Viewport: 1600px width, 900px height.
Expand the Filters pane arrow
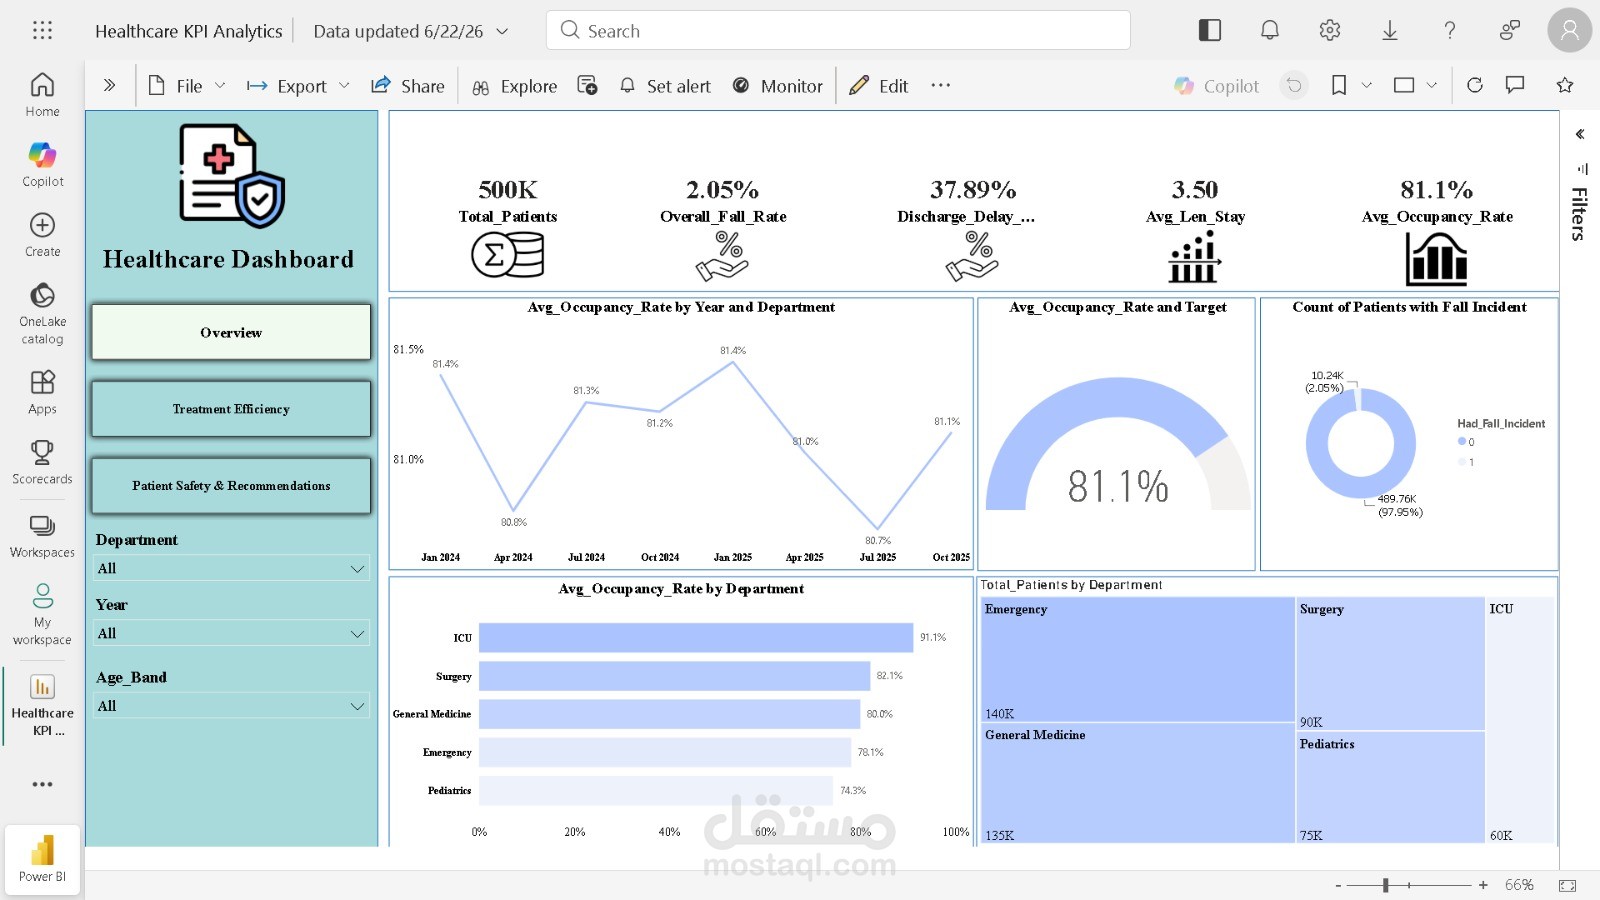point(1580,134)
